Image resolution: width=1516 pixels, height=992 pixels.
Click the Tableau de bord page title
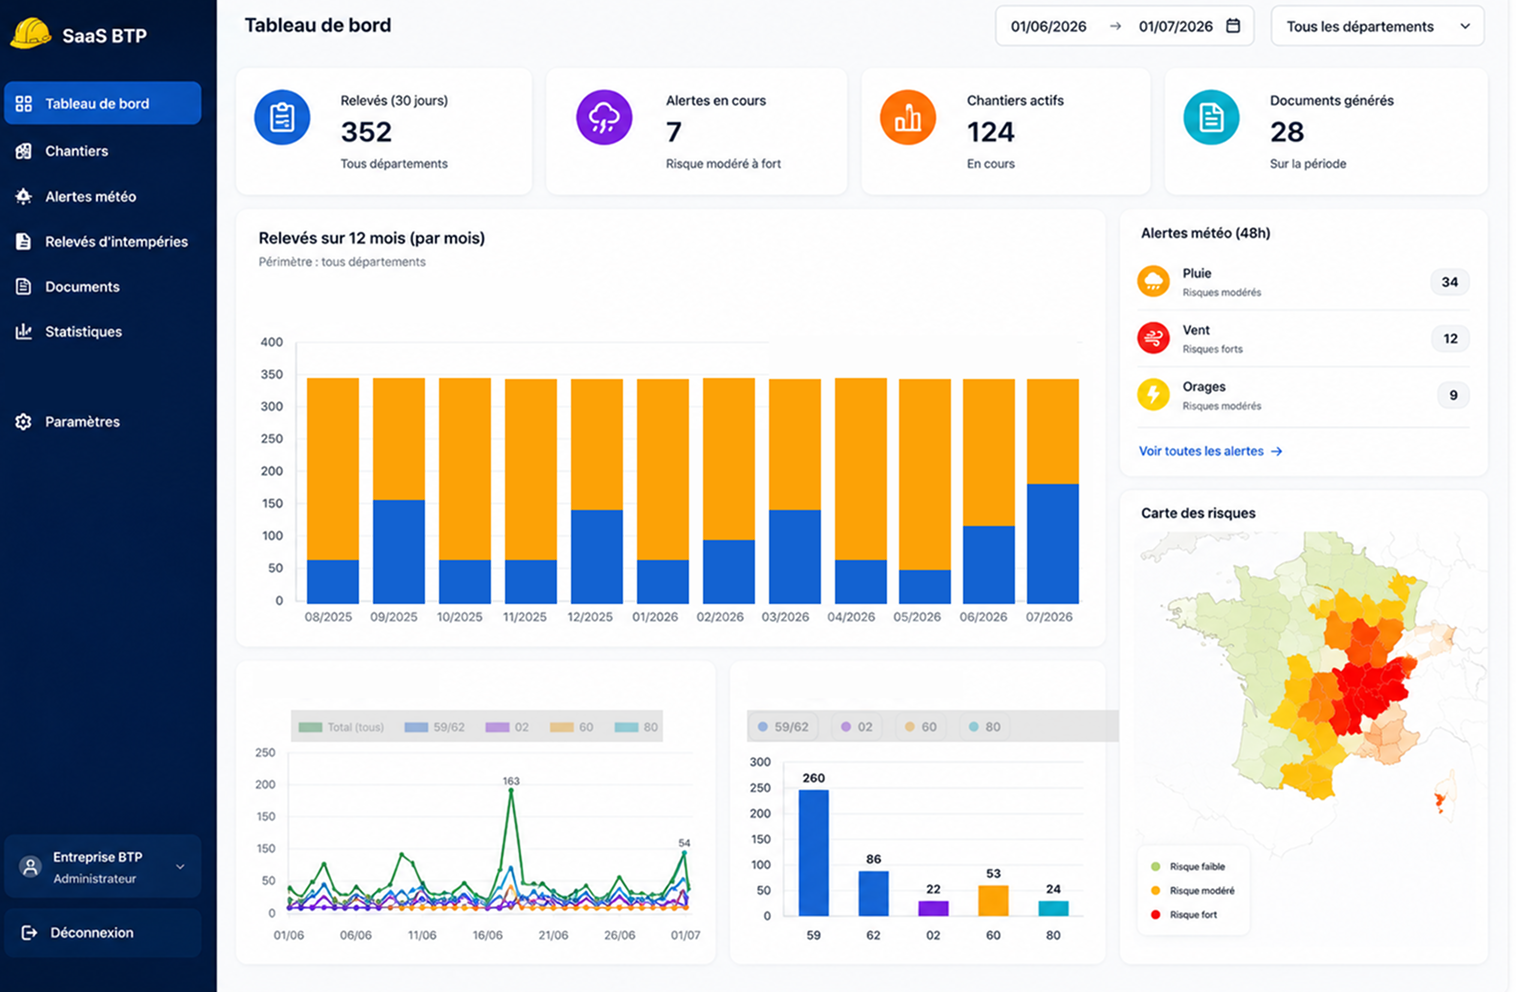click(318, 25)
